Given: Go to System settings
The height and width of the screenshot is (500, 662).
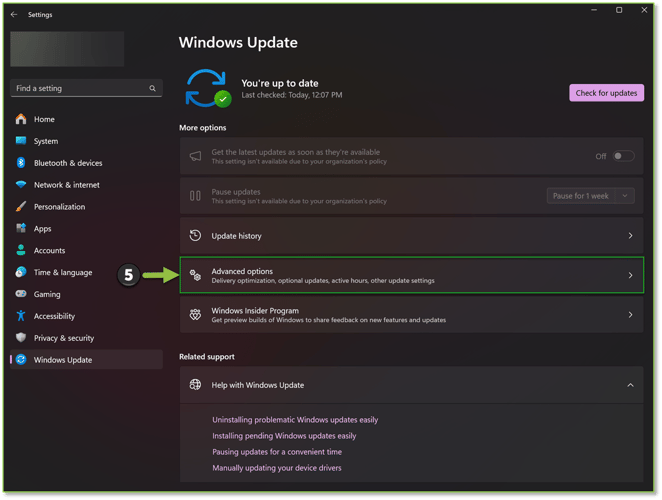Looking at the screenshot, I should [x=86, y=141].
